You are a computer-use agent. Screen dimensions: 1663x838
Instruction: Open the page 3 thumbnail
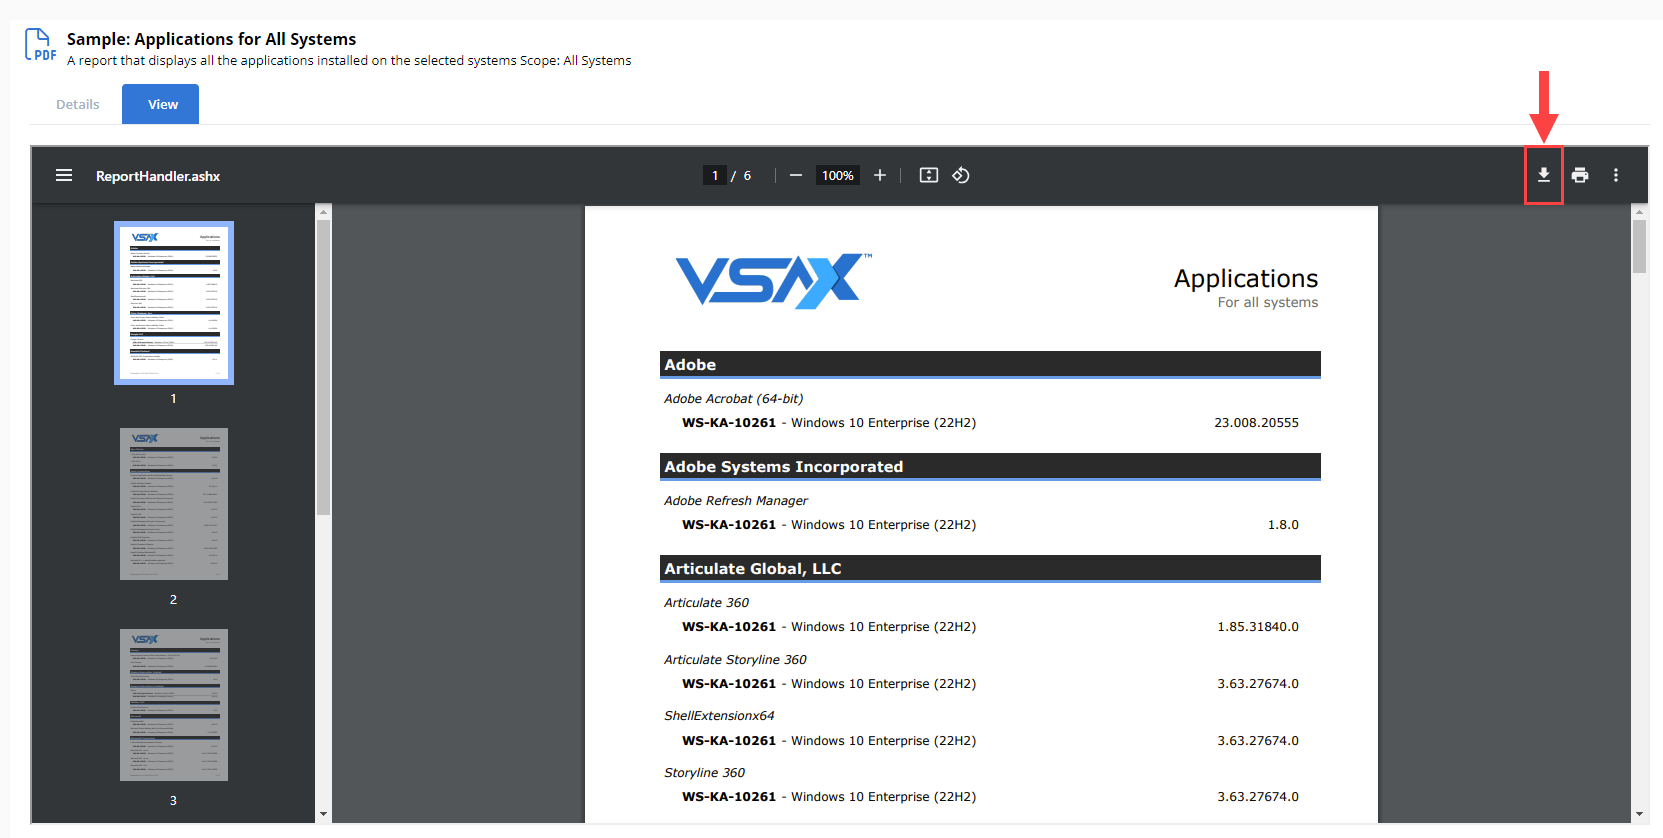174,705
